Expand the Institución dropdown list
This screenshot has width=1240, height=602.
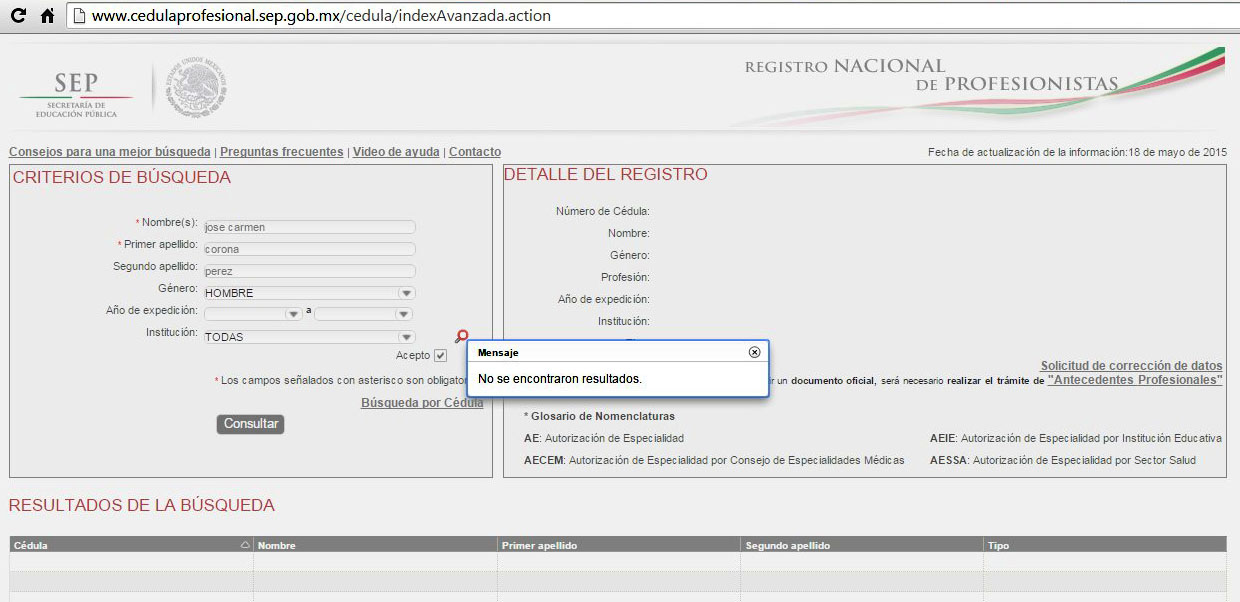click(406, 337)
